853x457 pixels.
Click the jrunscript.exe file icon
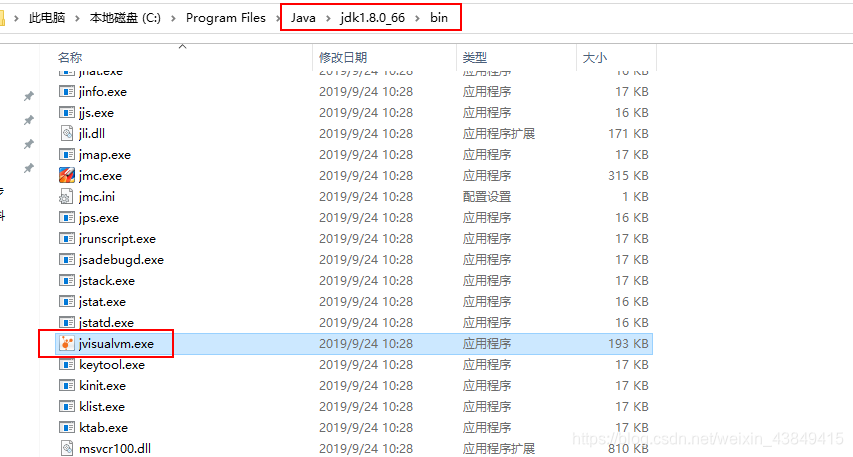tap(66, 238)
